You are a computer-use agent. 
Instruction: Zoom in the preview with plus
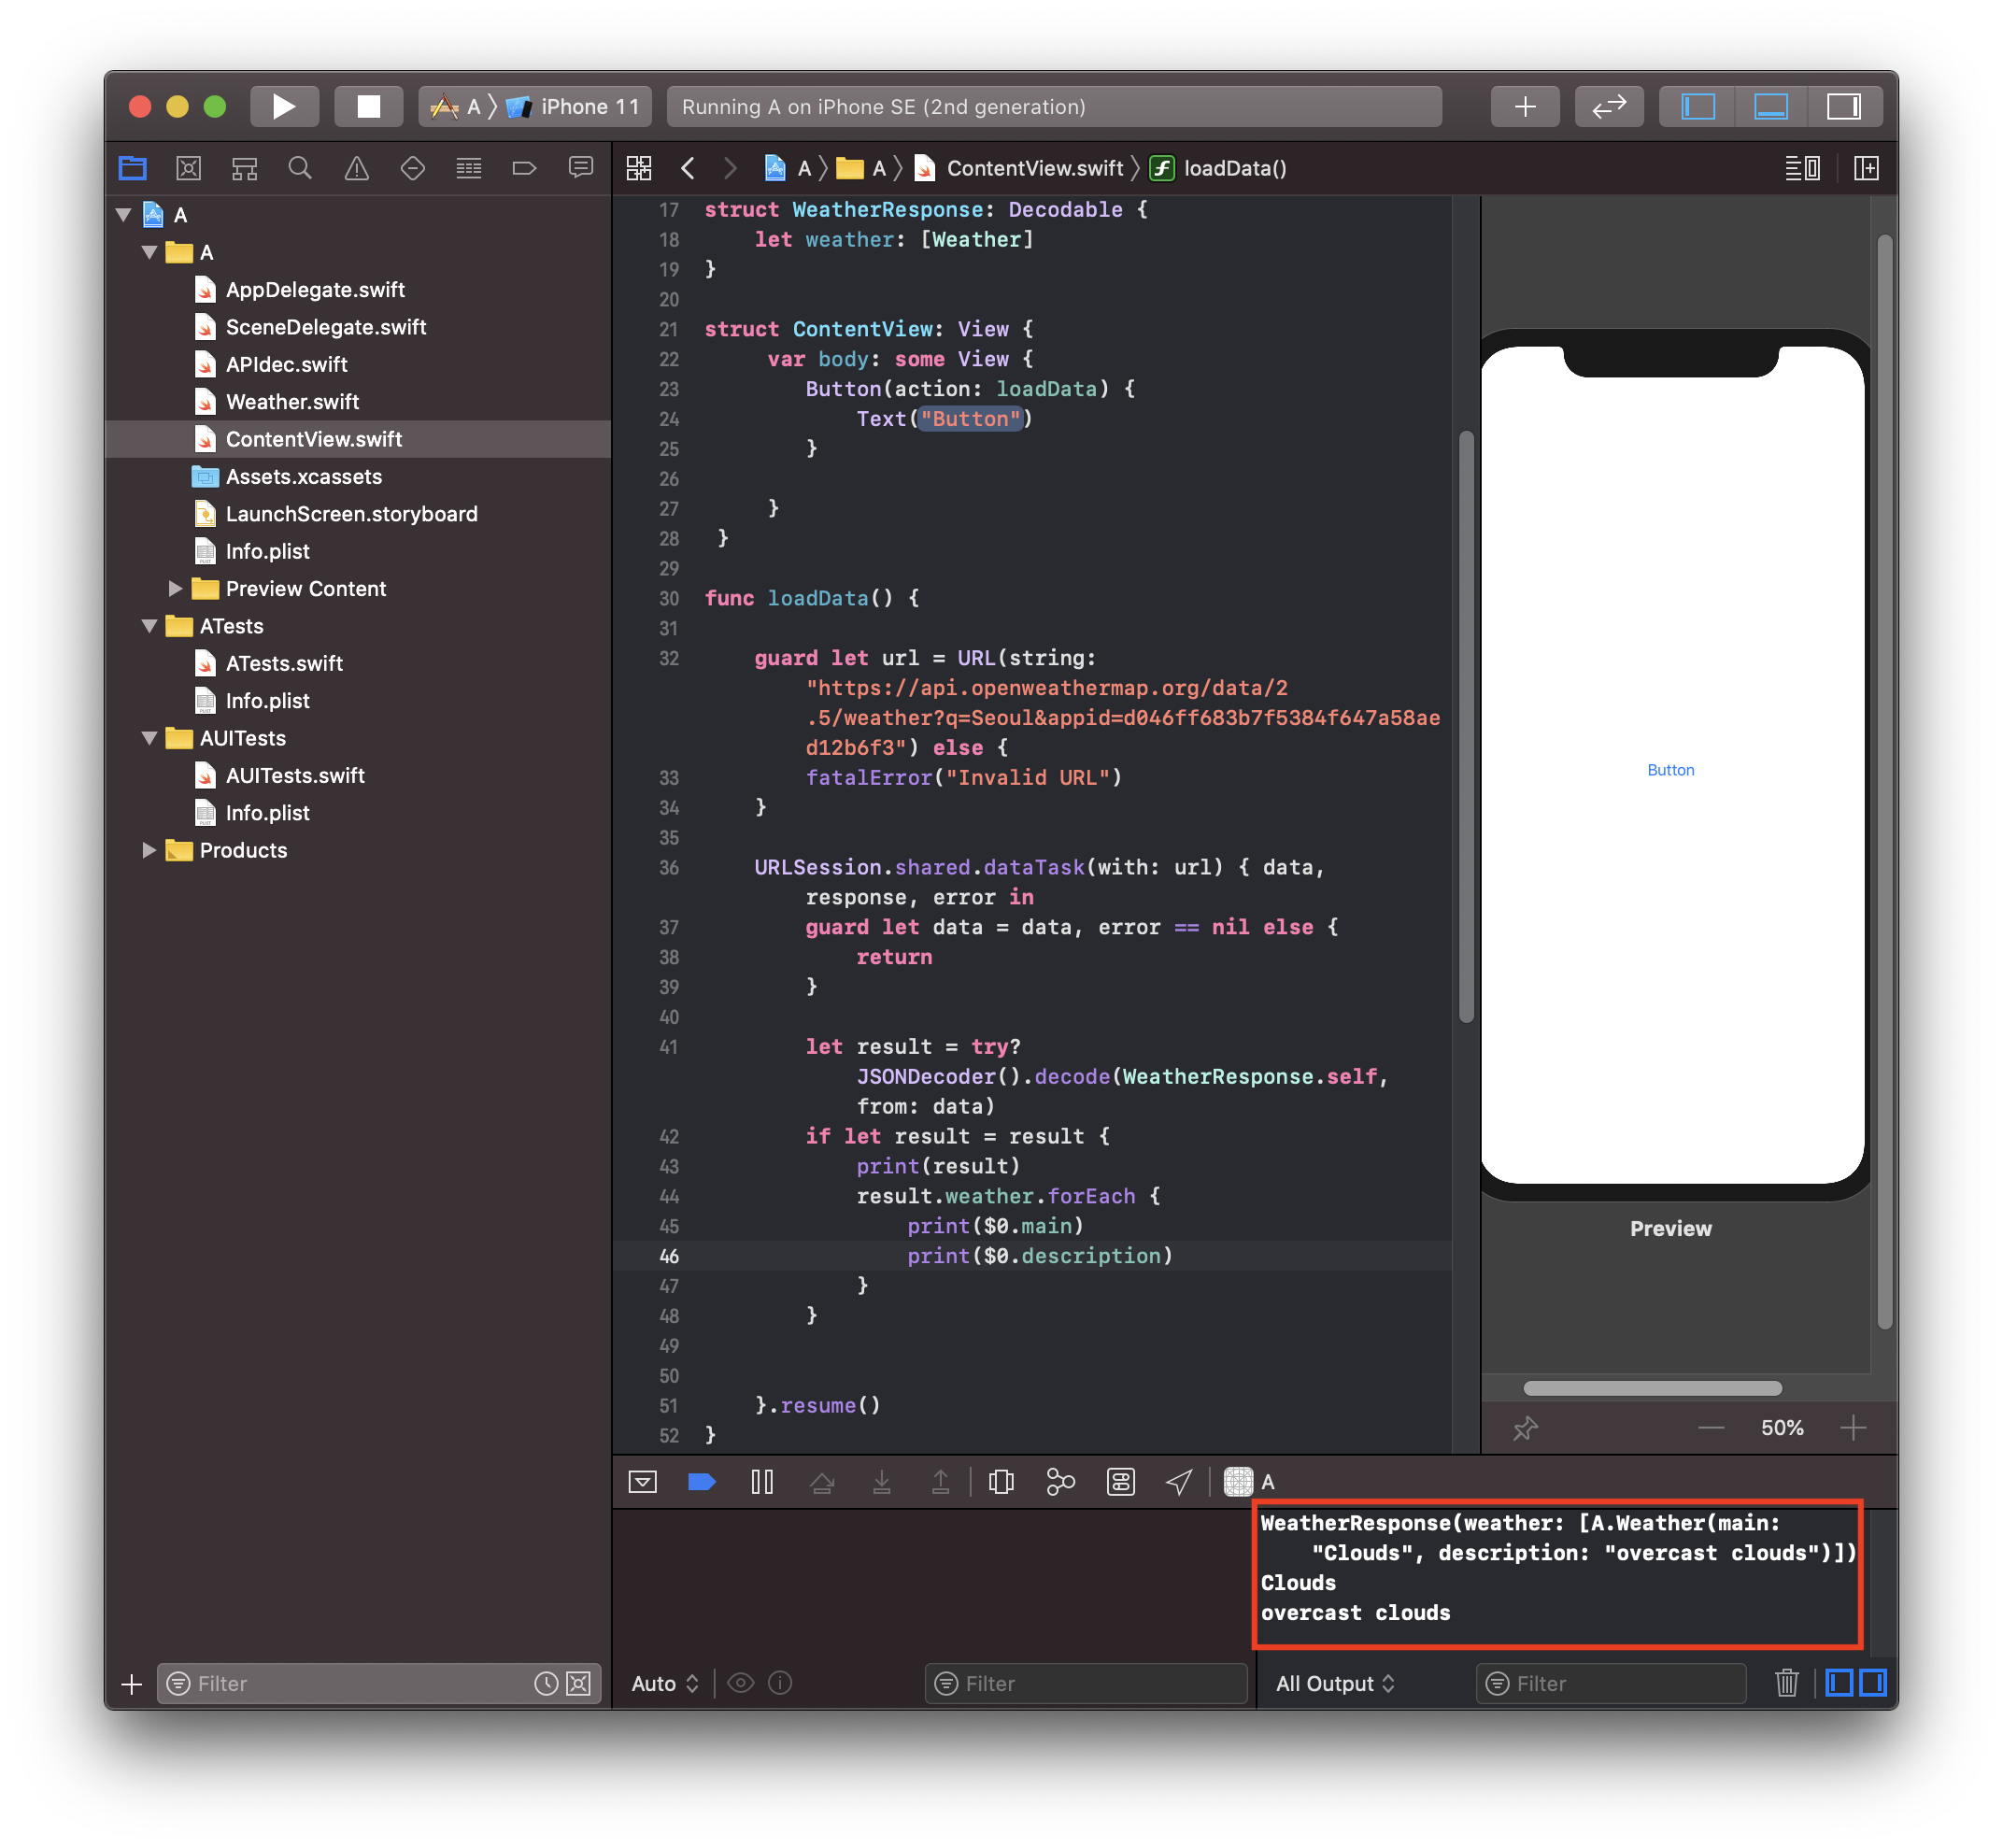pos(1852,1428)
